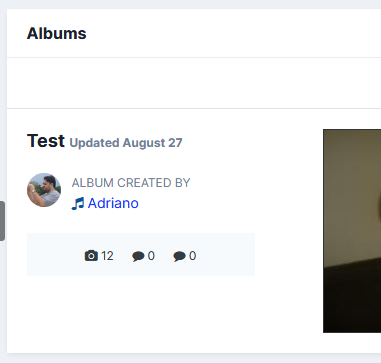Image resolution: width=381 pixels, height=363 pixels.
Task: Click the Albums heading
Action: point(57,33)
